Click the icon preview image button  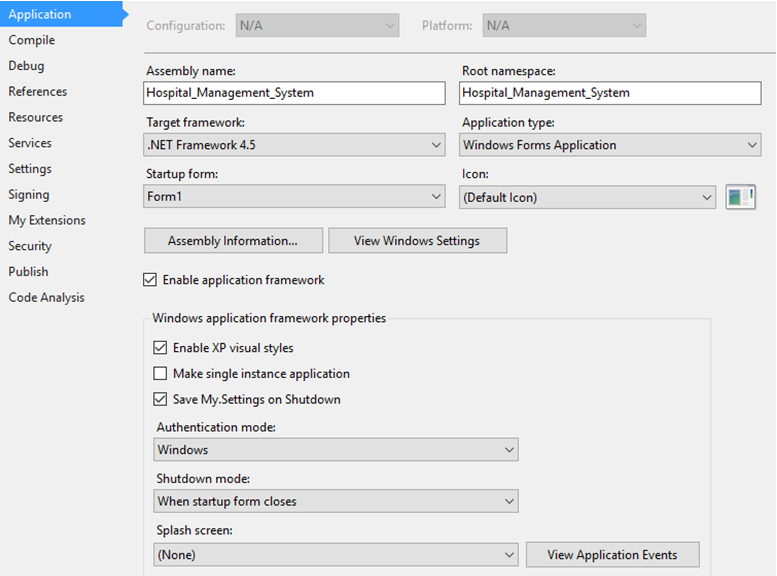(740, 197)
